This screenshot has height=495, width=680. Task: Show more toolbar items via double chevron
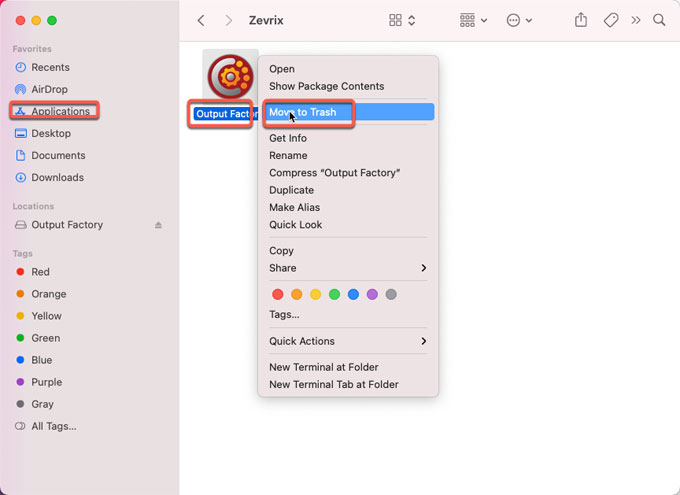tap(636, 20)
